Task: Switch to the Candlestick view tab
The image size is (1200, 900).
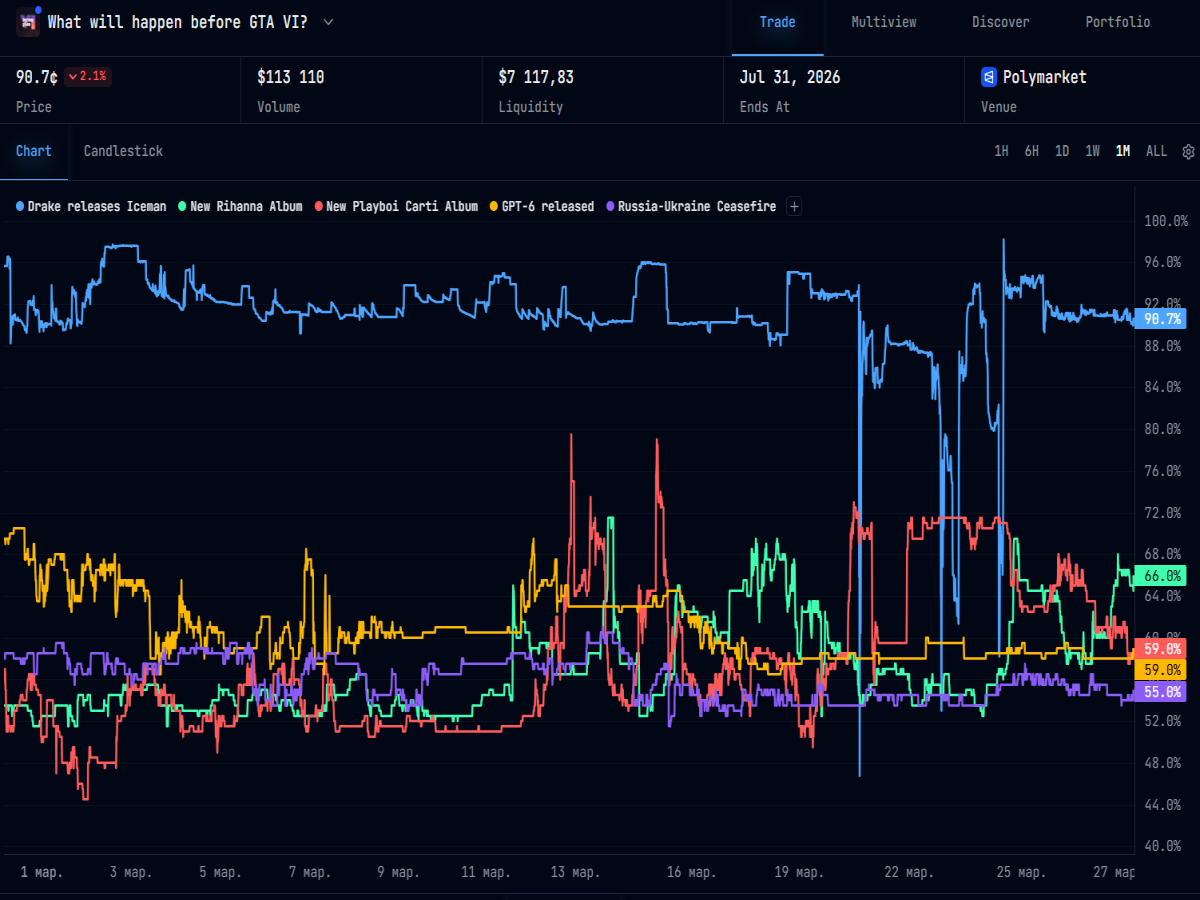Action: tap(123, 151)
